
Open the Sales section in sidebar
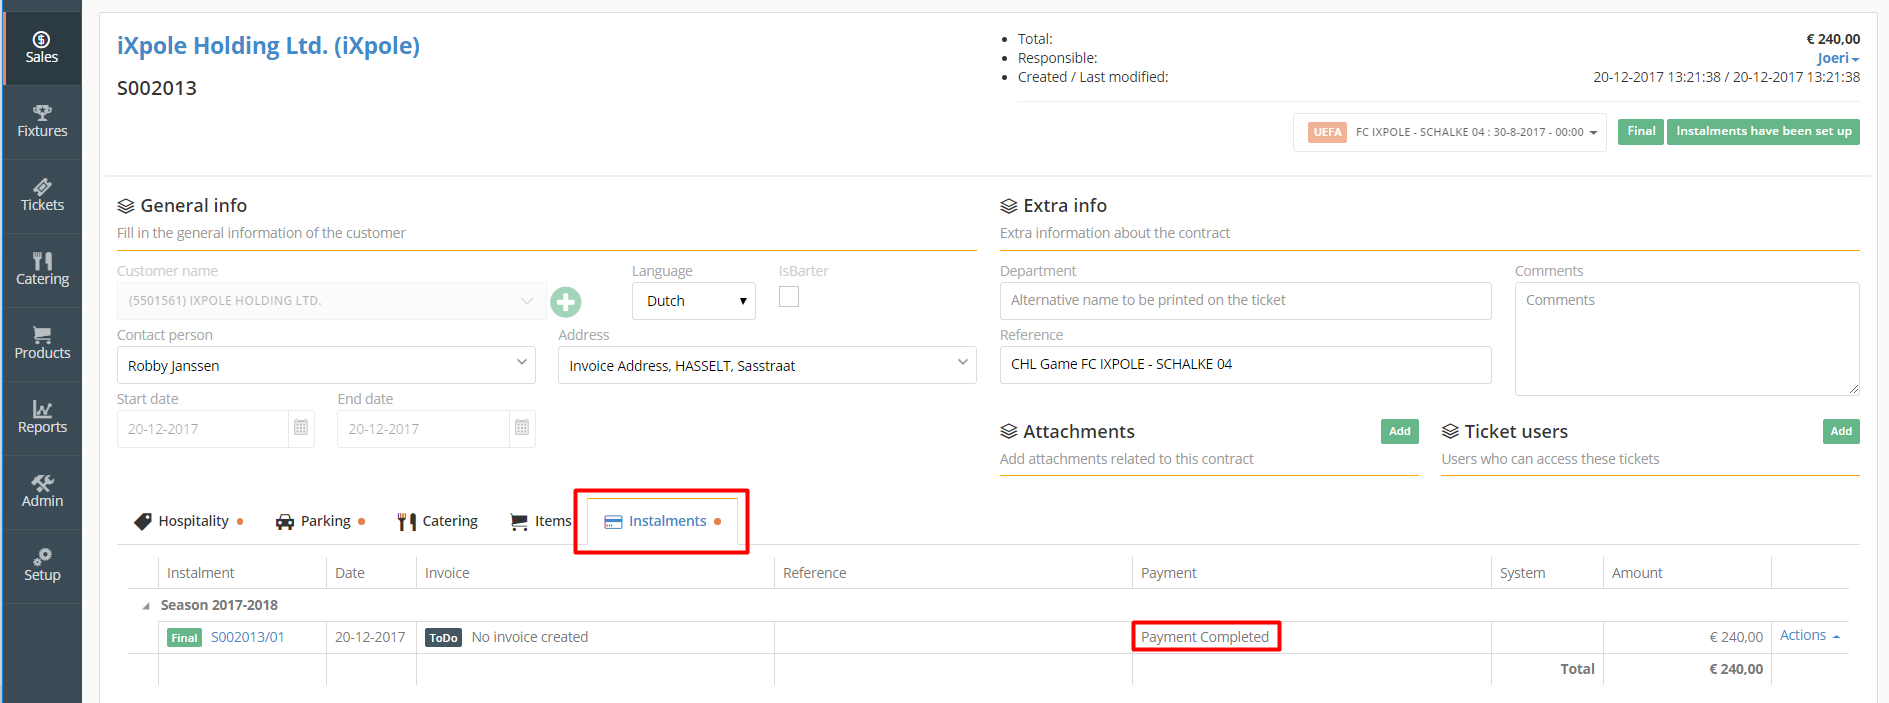[x=42, y=48]
